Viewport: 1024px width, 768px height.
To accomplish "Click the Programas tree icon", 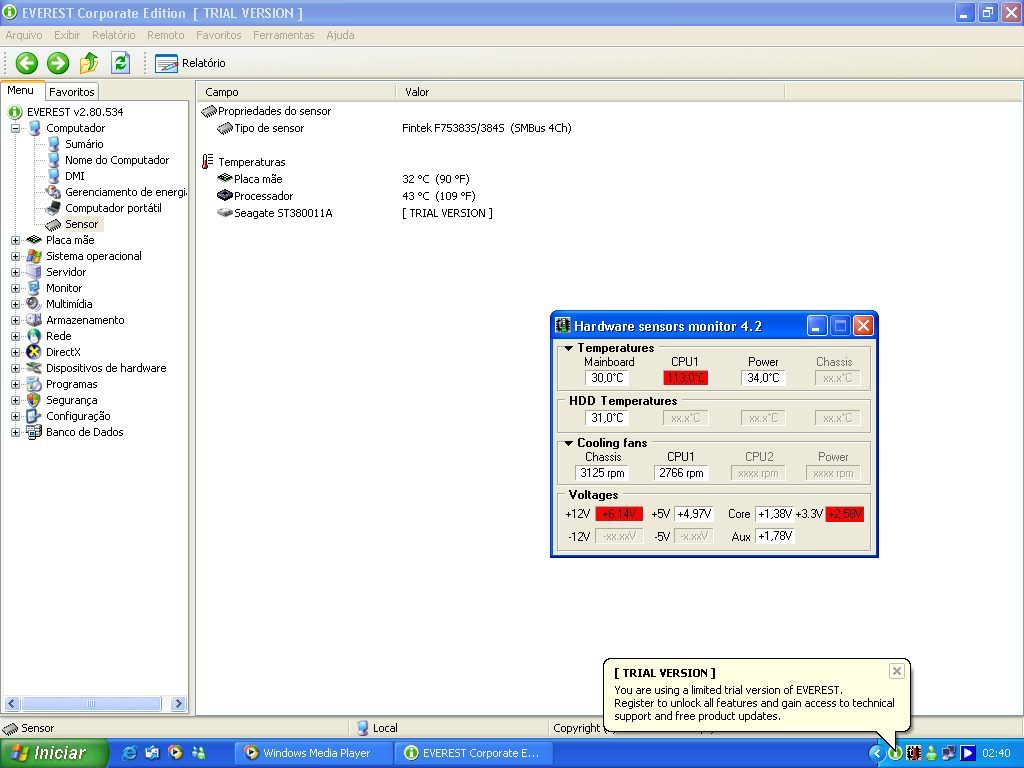I will pyautogui.click(x=34, y=384).
